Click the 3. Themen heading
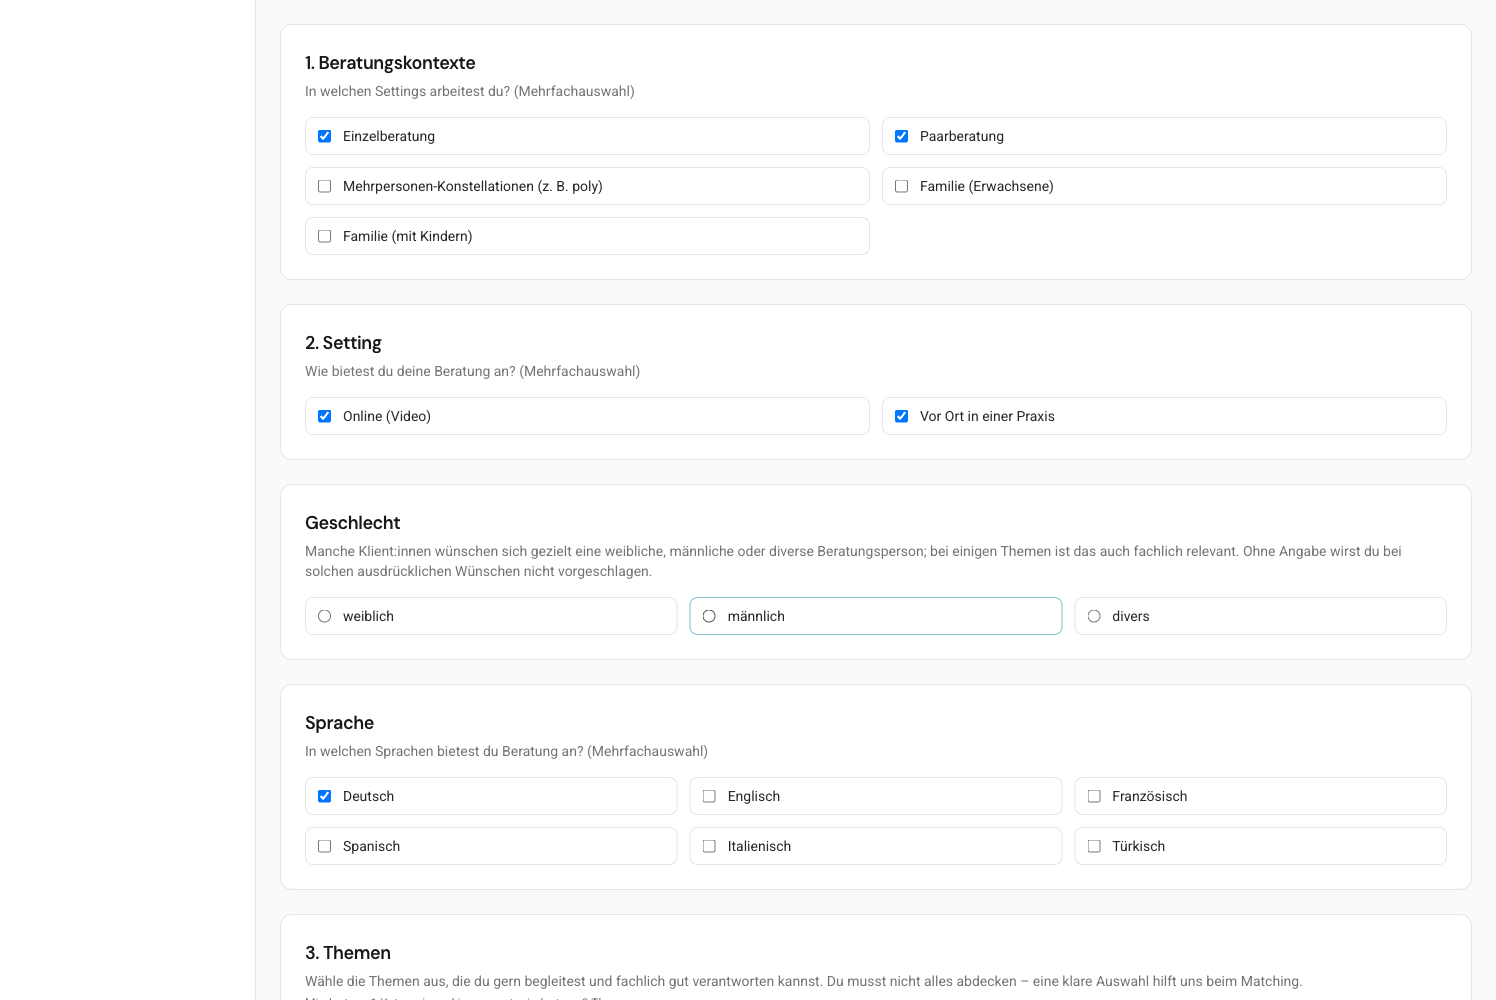The height and width of the screenshot is (1000, 1496). point(348,953)
